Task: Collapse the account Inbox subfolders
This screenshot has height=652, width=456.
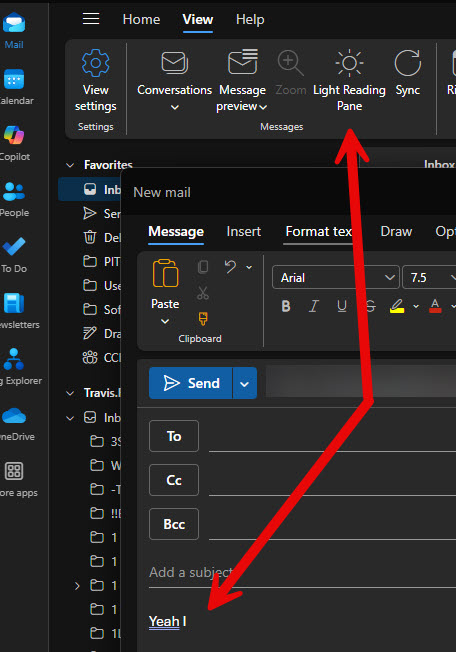Action: point(70,417)
